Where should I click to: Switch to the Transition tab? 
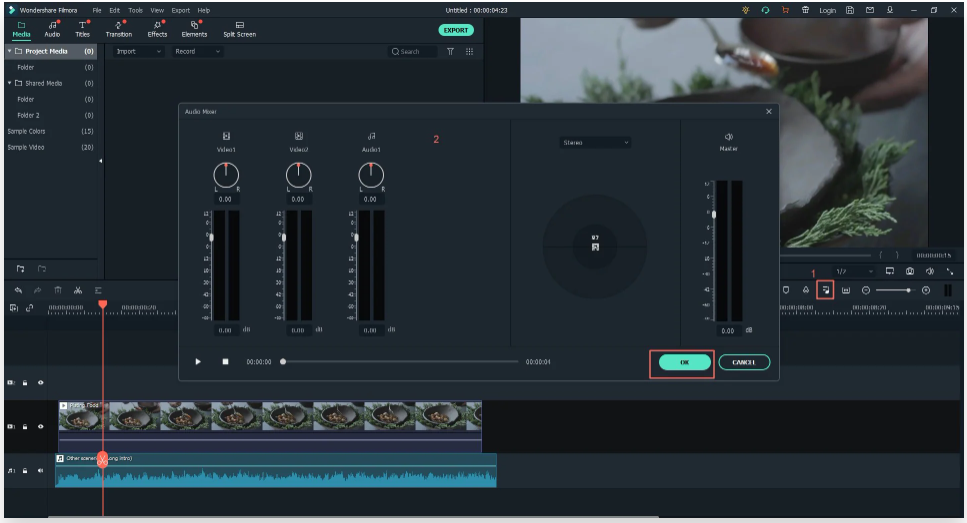point(118,28)
